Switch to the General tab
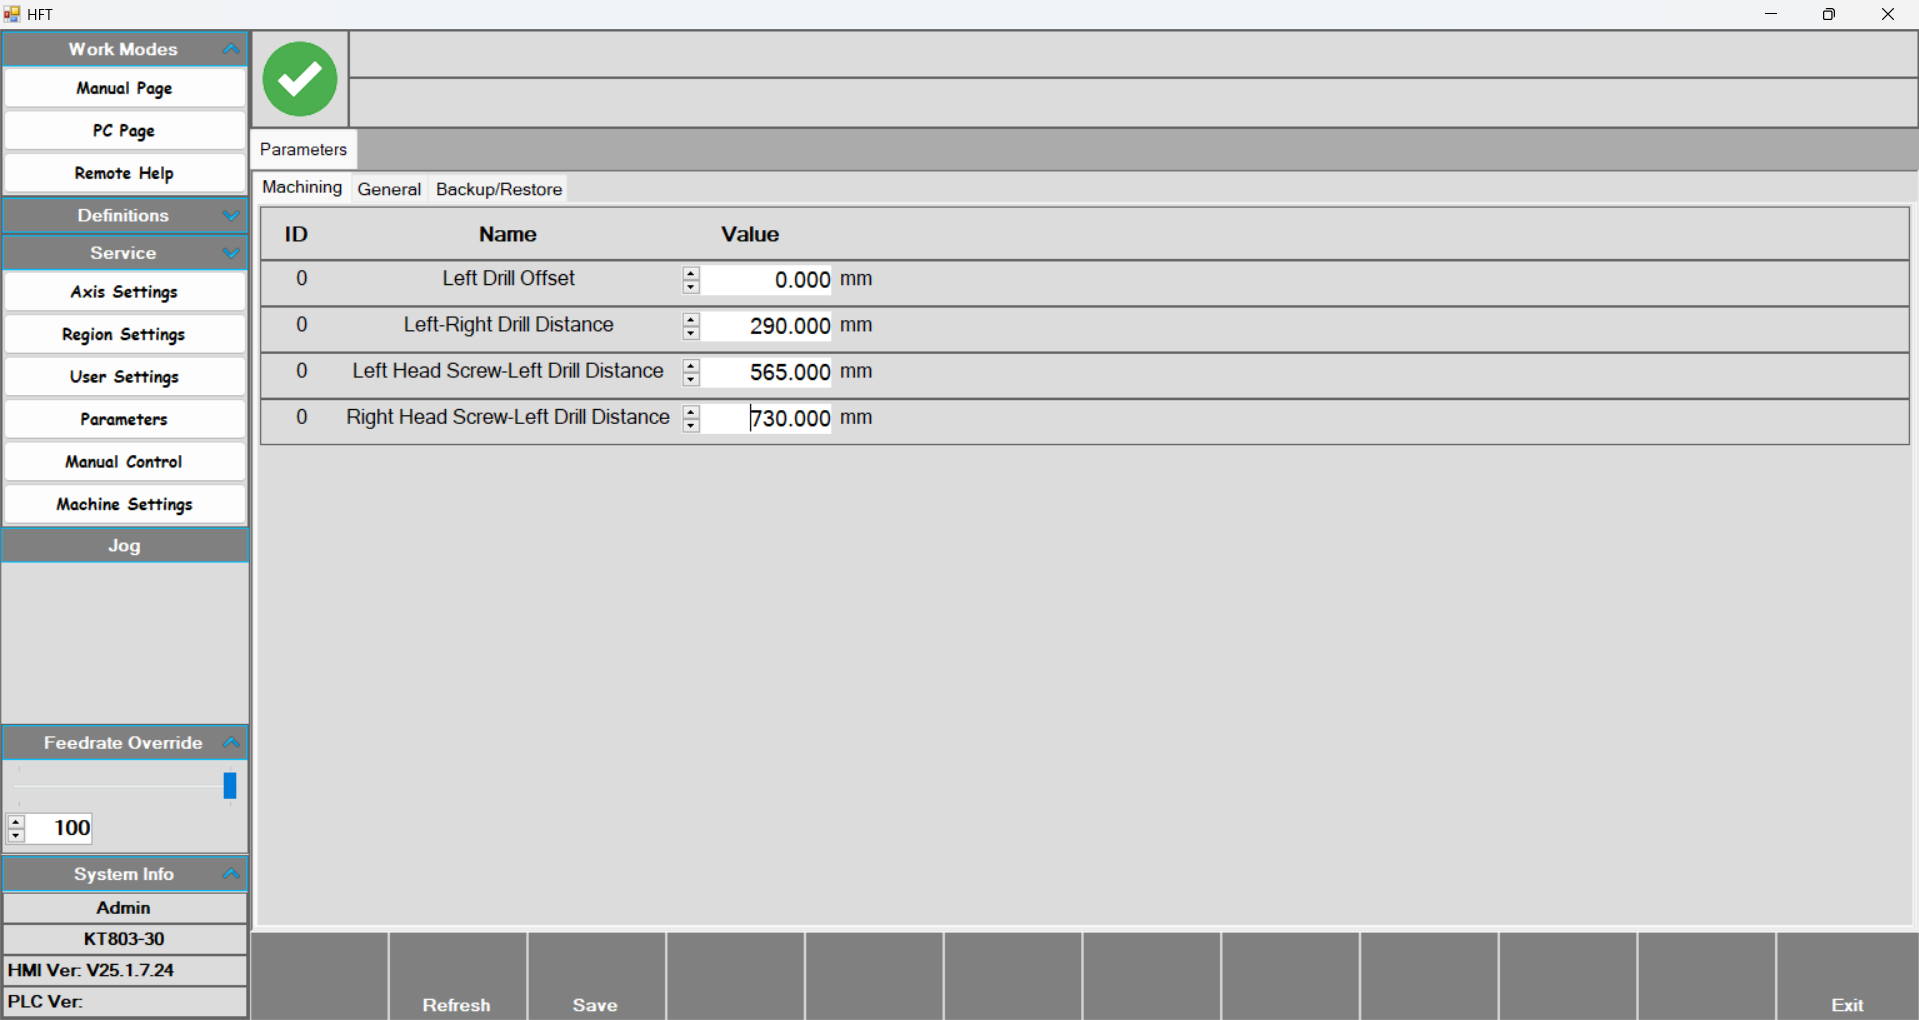The width and height of the screenshot is (1919, 1020). coord(389,189)
